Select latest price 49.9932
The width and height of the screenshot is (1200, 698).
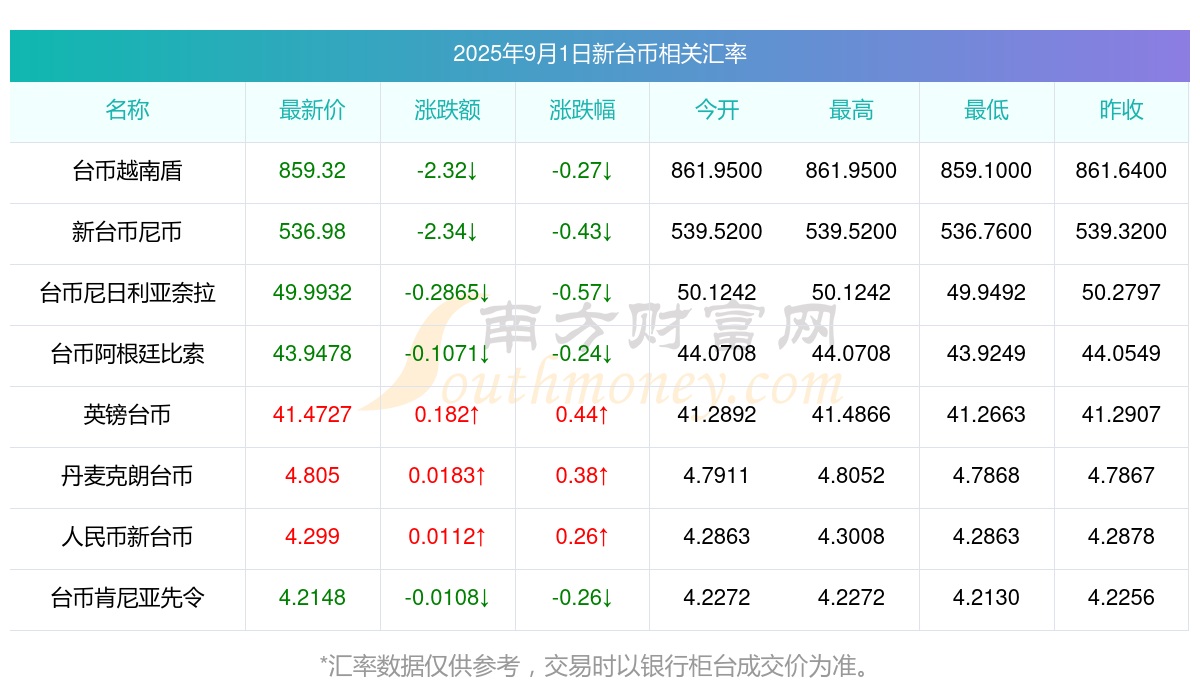point(312,293)
